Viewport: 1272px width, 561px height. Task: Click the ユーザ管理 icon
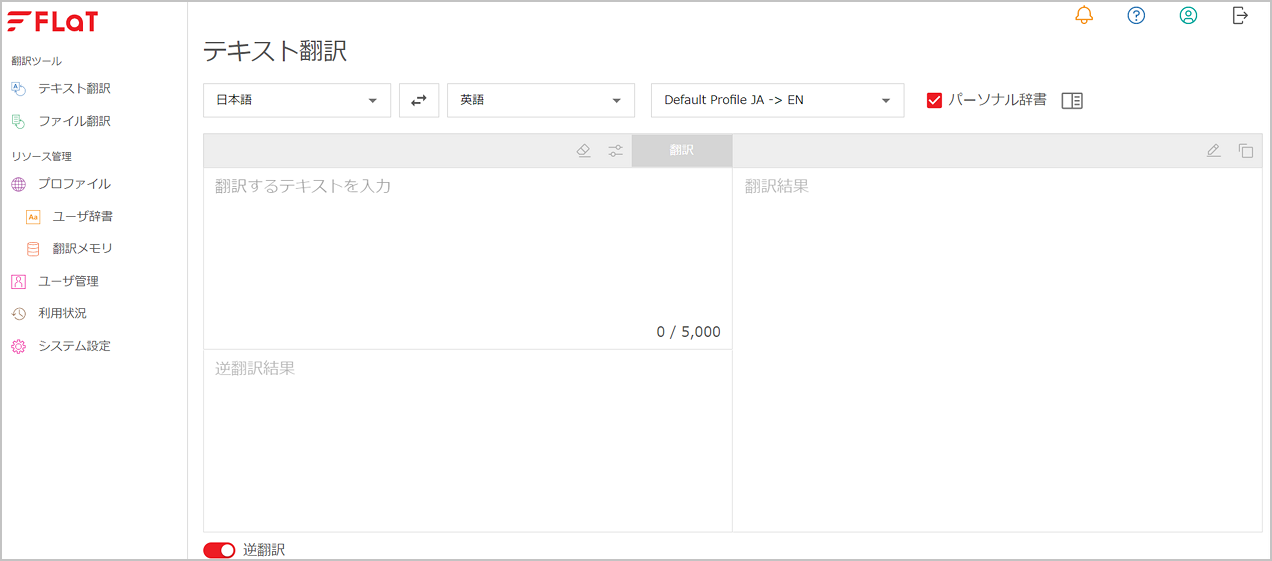point(18,281)
